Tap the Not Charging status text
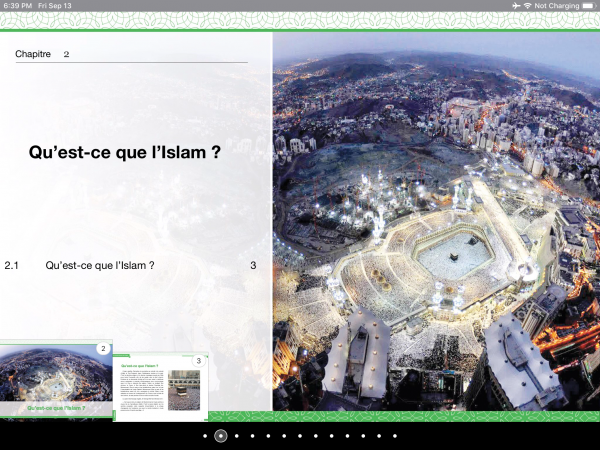This screenshot has height=450, width=600. click(558, 6)
